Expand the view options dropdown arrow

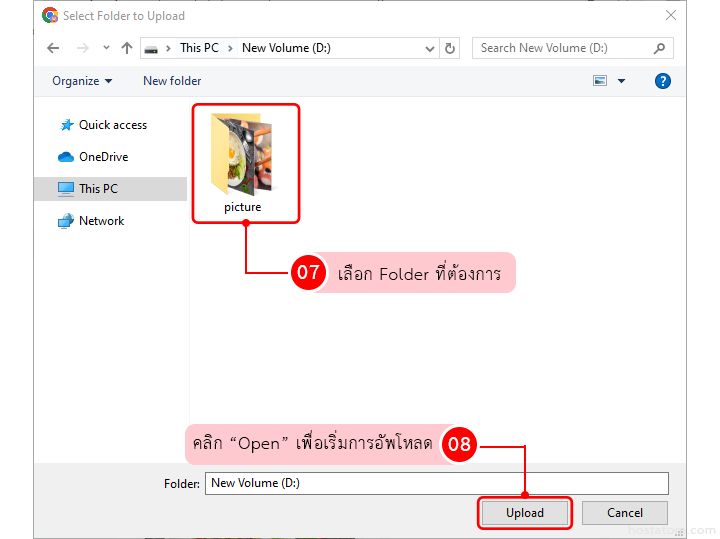point(621,81)
